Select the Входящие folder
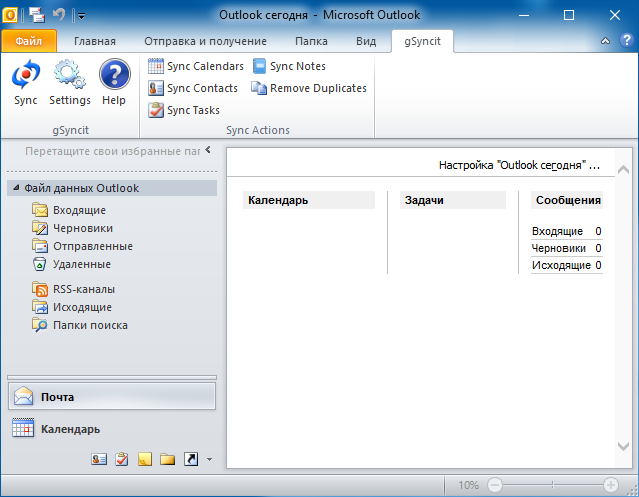The width and height of the screenshot is (639, 497). tap(79, 210)
